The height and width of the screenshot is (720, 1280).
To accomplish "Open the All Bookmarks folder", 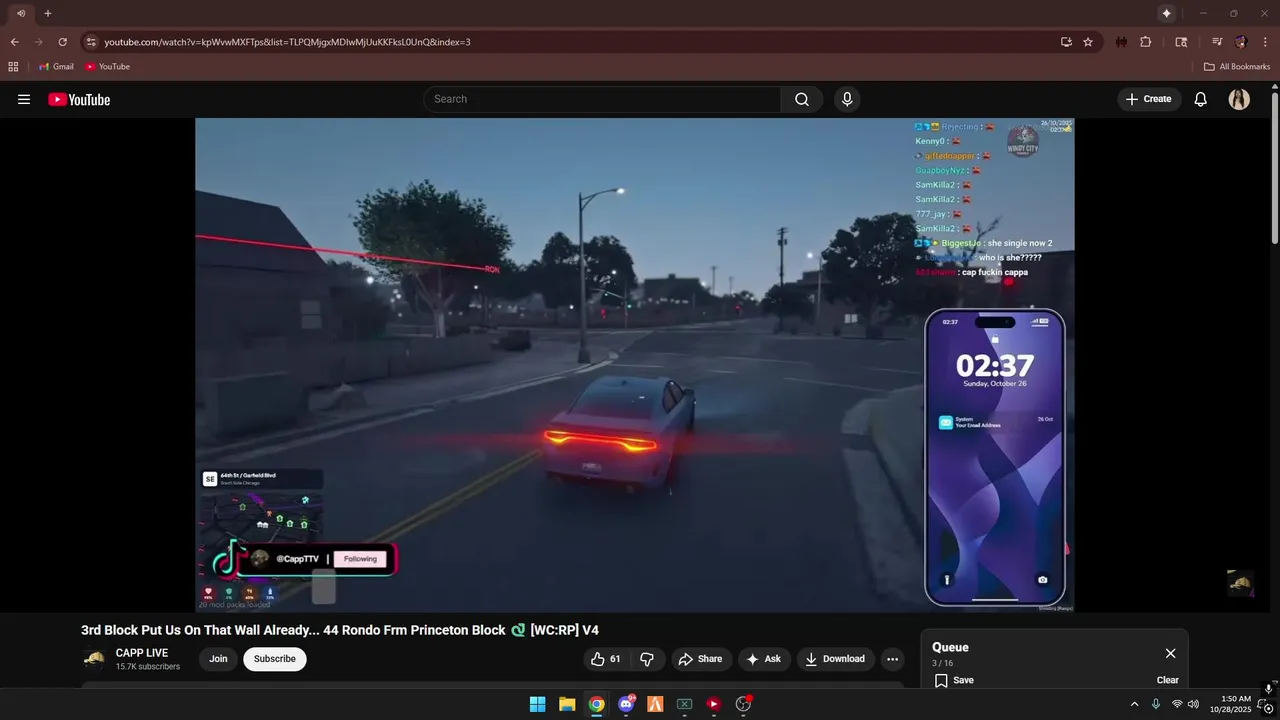I will (x=1237, y=67).
